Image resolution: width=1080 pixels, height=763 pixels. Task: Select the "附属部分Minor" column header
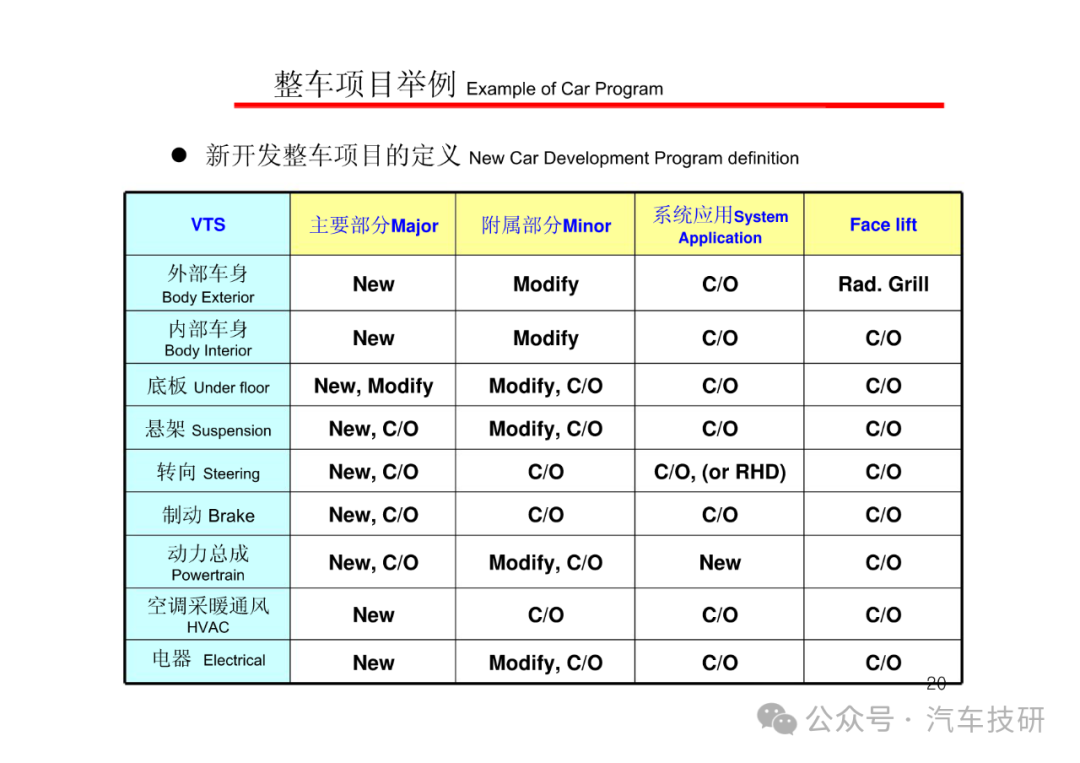[x=546, y=225]
